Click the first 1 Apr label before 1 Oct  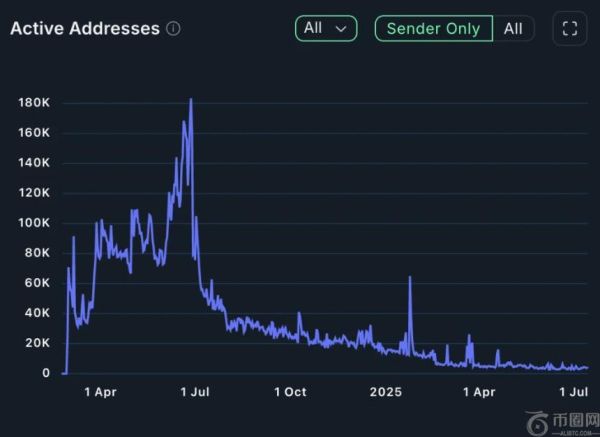[101, 392]
